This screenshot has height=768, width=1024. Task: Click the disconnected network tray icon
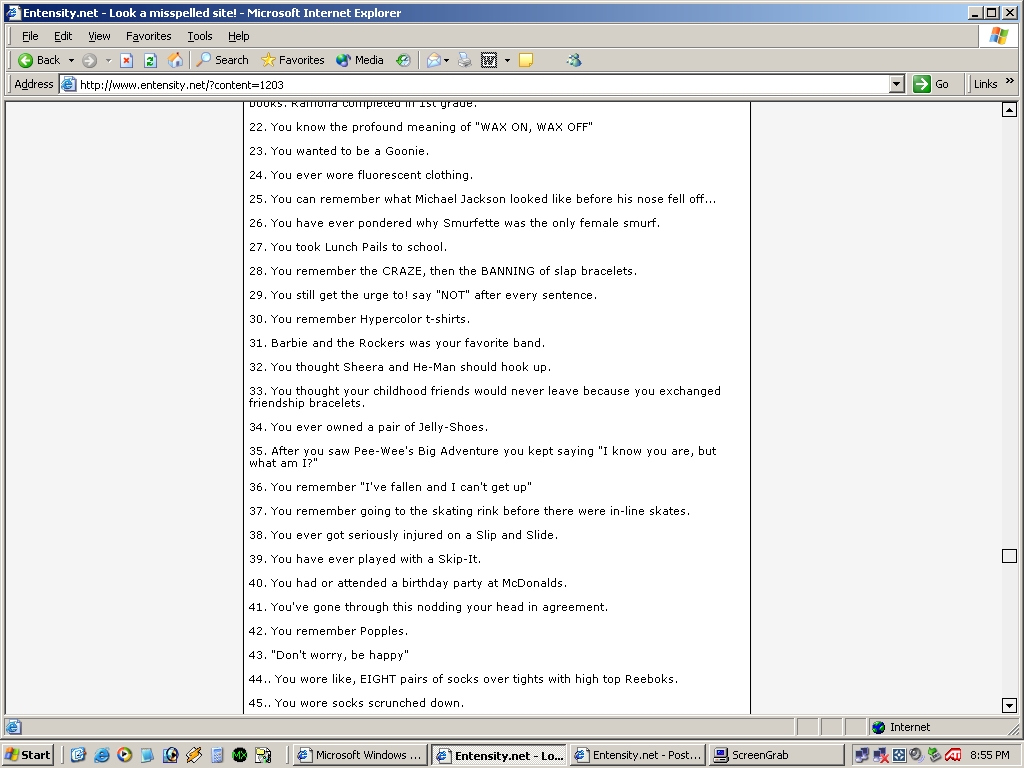tap(880, 755)
